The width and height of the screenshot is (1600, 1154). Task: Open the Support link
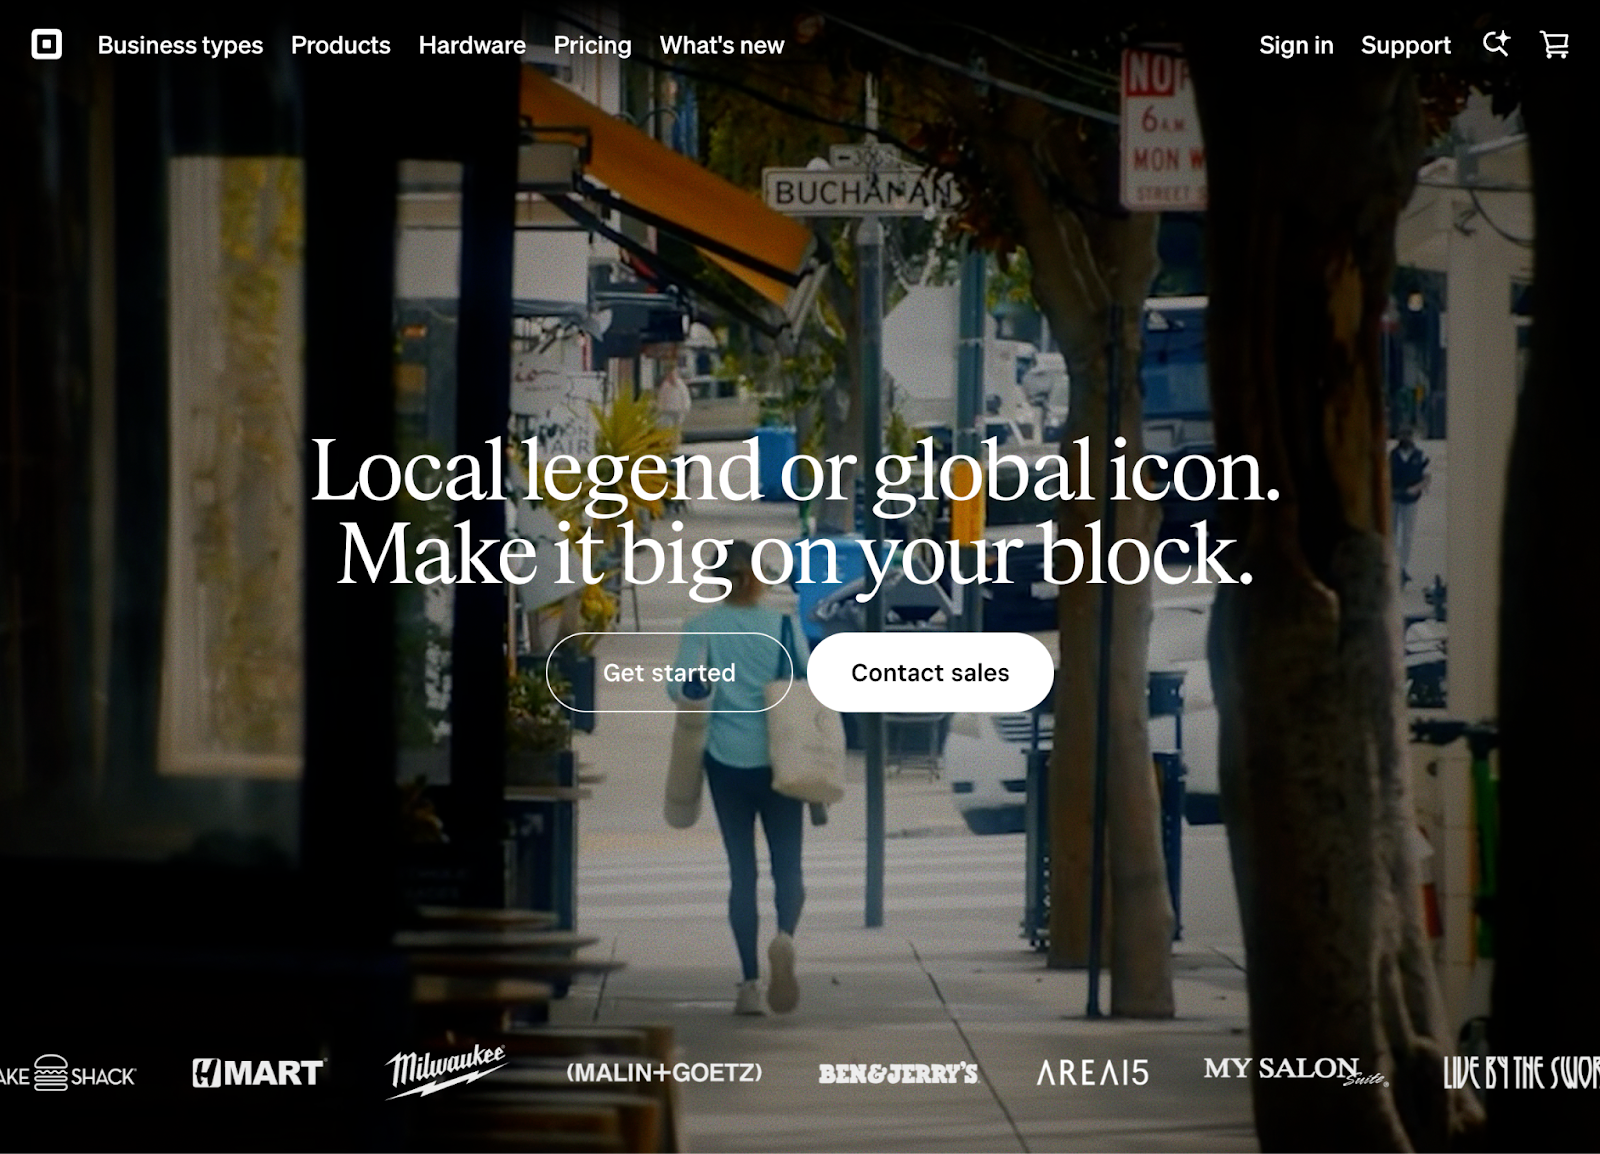click(x=1405, y=45)
